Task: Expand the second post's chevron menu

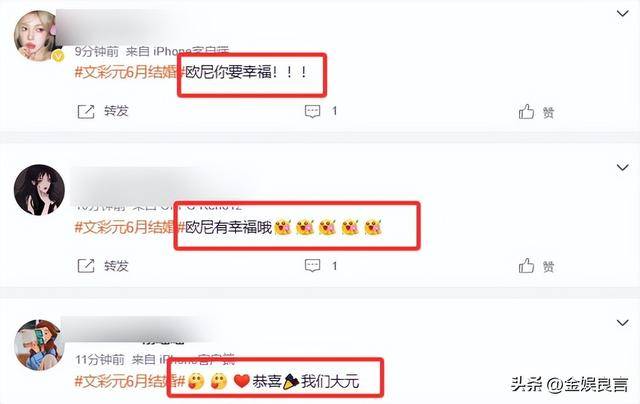Action: (622, 167)
